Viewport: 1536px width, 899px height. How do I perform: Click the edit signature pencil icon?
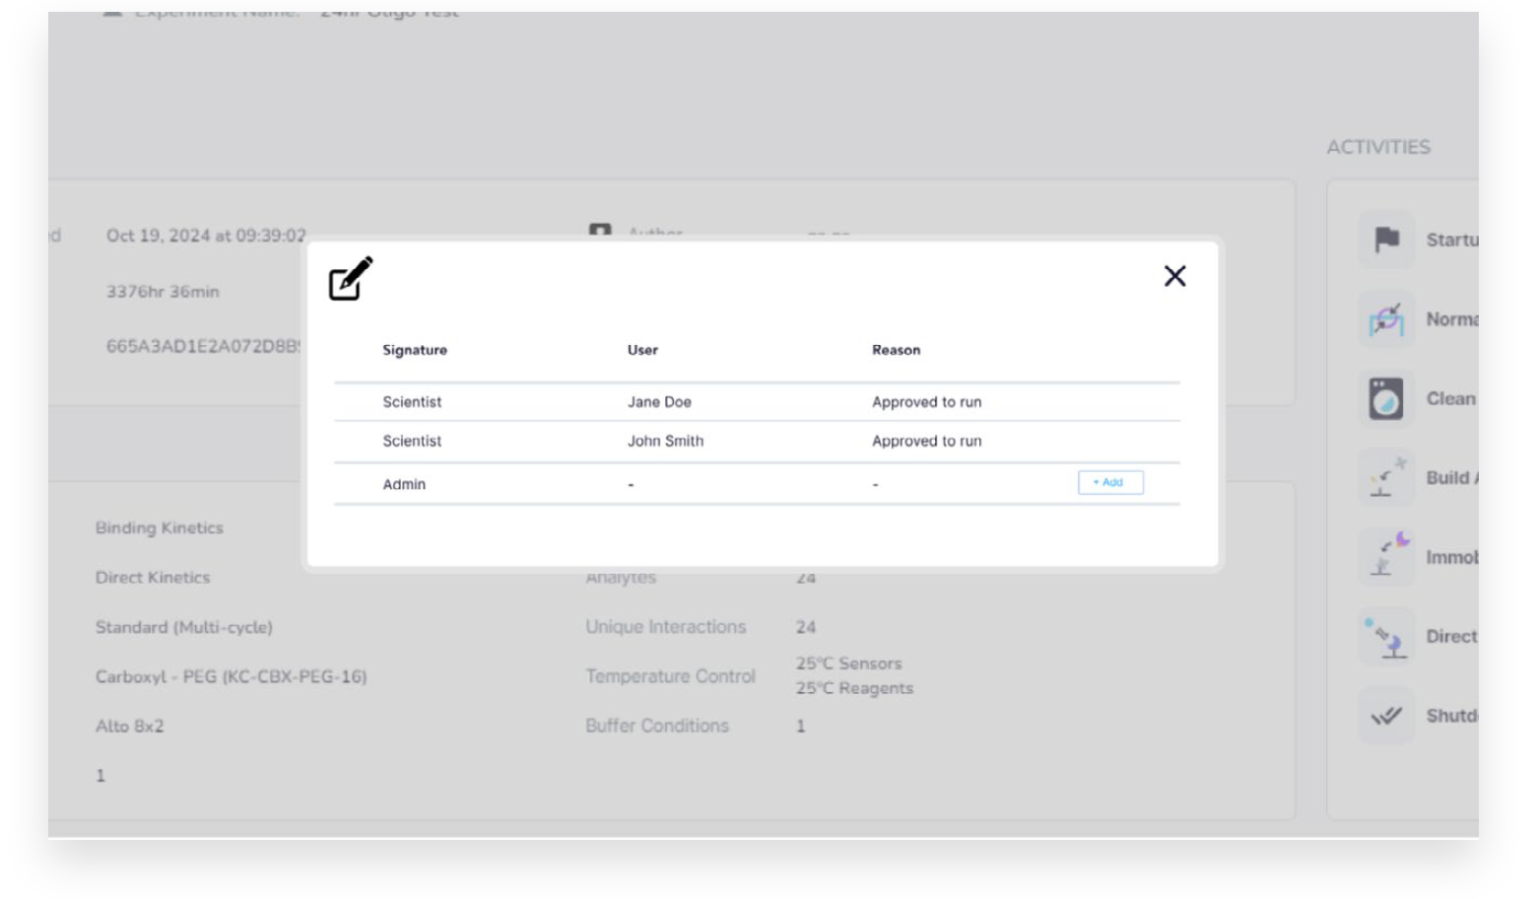(350, 279)
